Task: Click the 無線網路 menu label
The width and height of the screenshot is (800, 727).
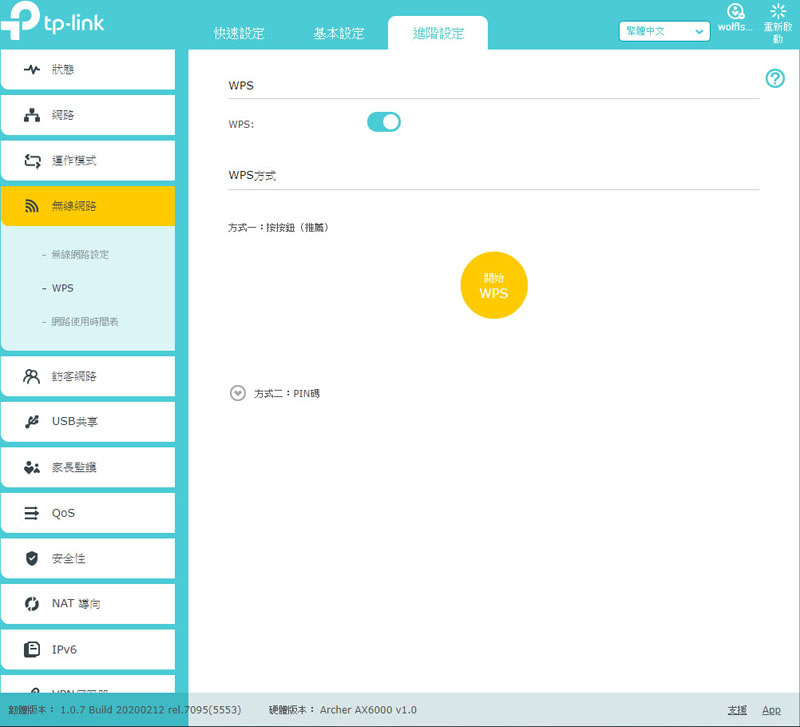Action: [x=74, y=206]
